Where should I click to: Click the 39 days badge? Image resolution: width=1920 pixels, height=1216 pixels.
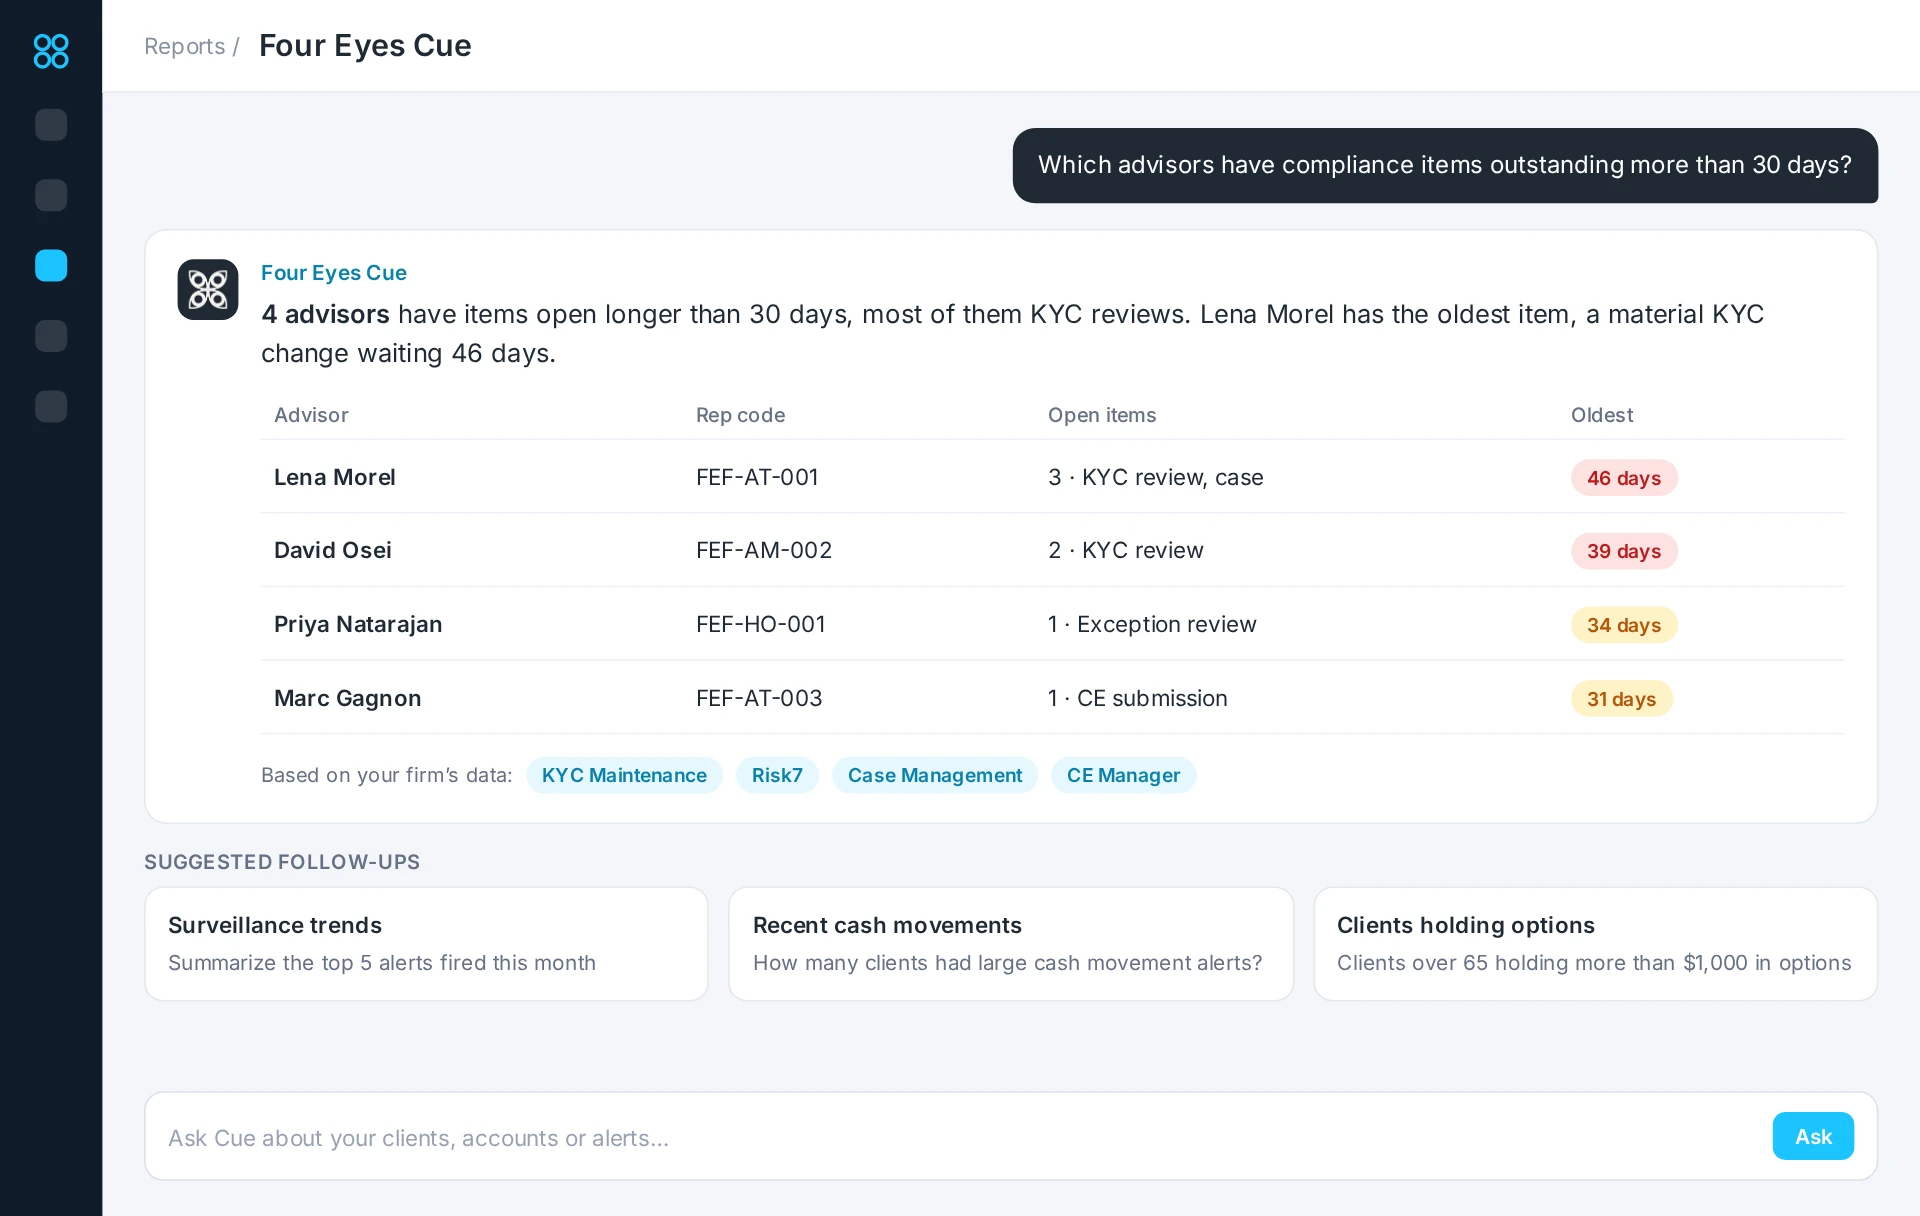pyautogui.click(x=1624, y=551)
